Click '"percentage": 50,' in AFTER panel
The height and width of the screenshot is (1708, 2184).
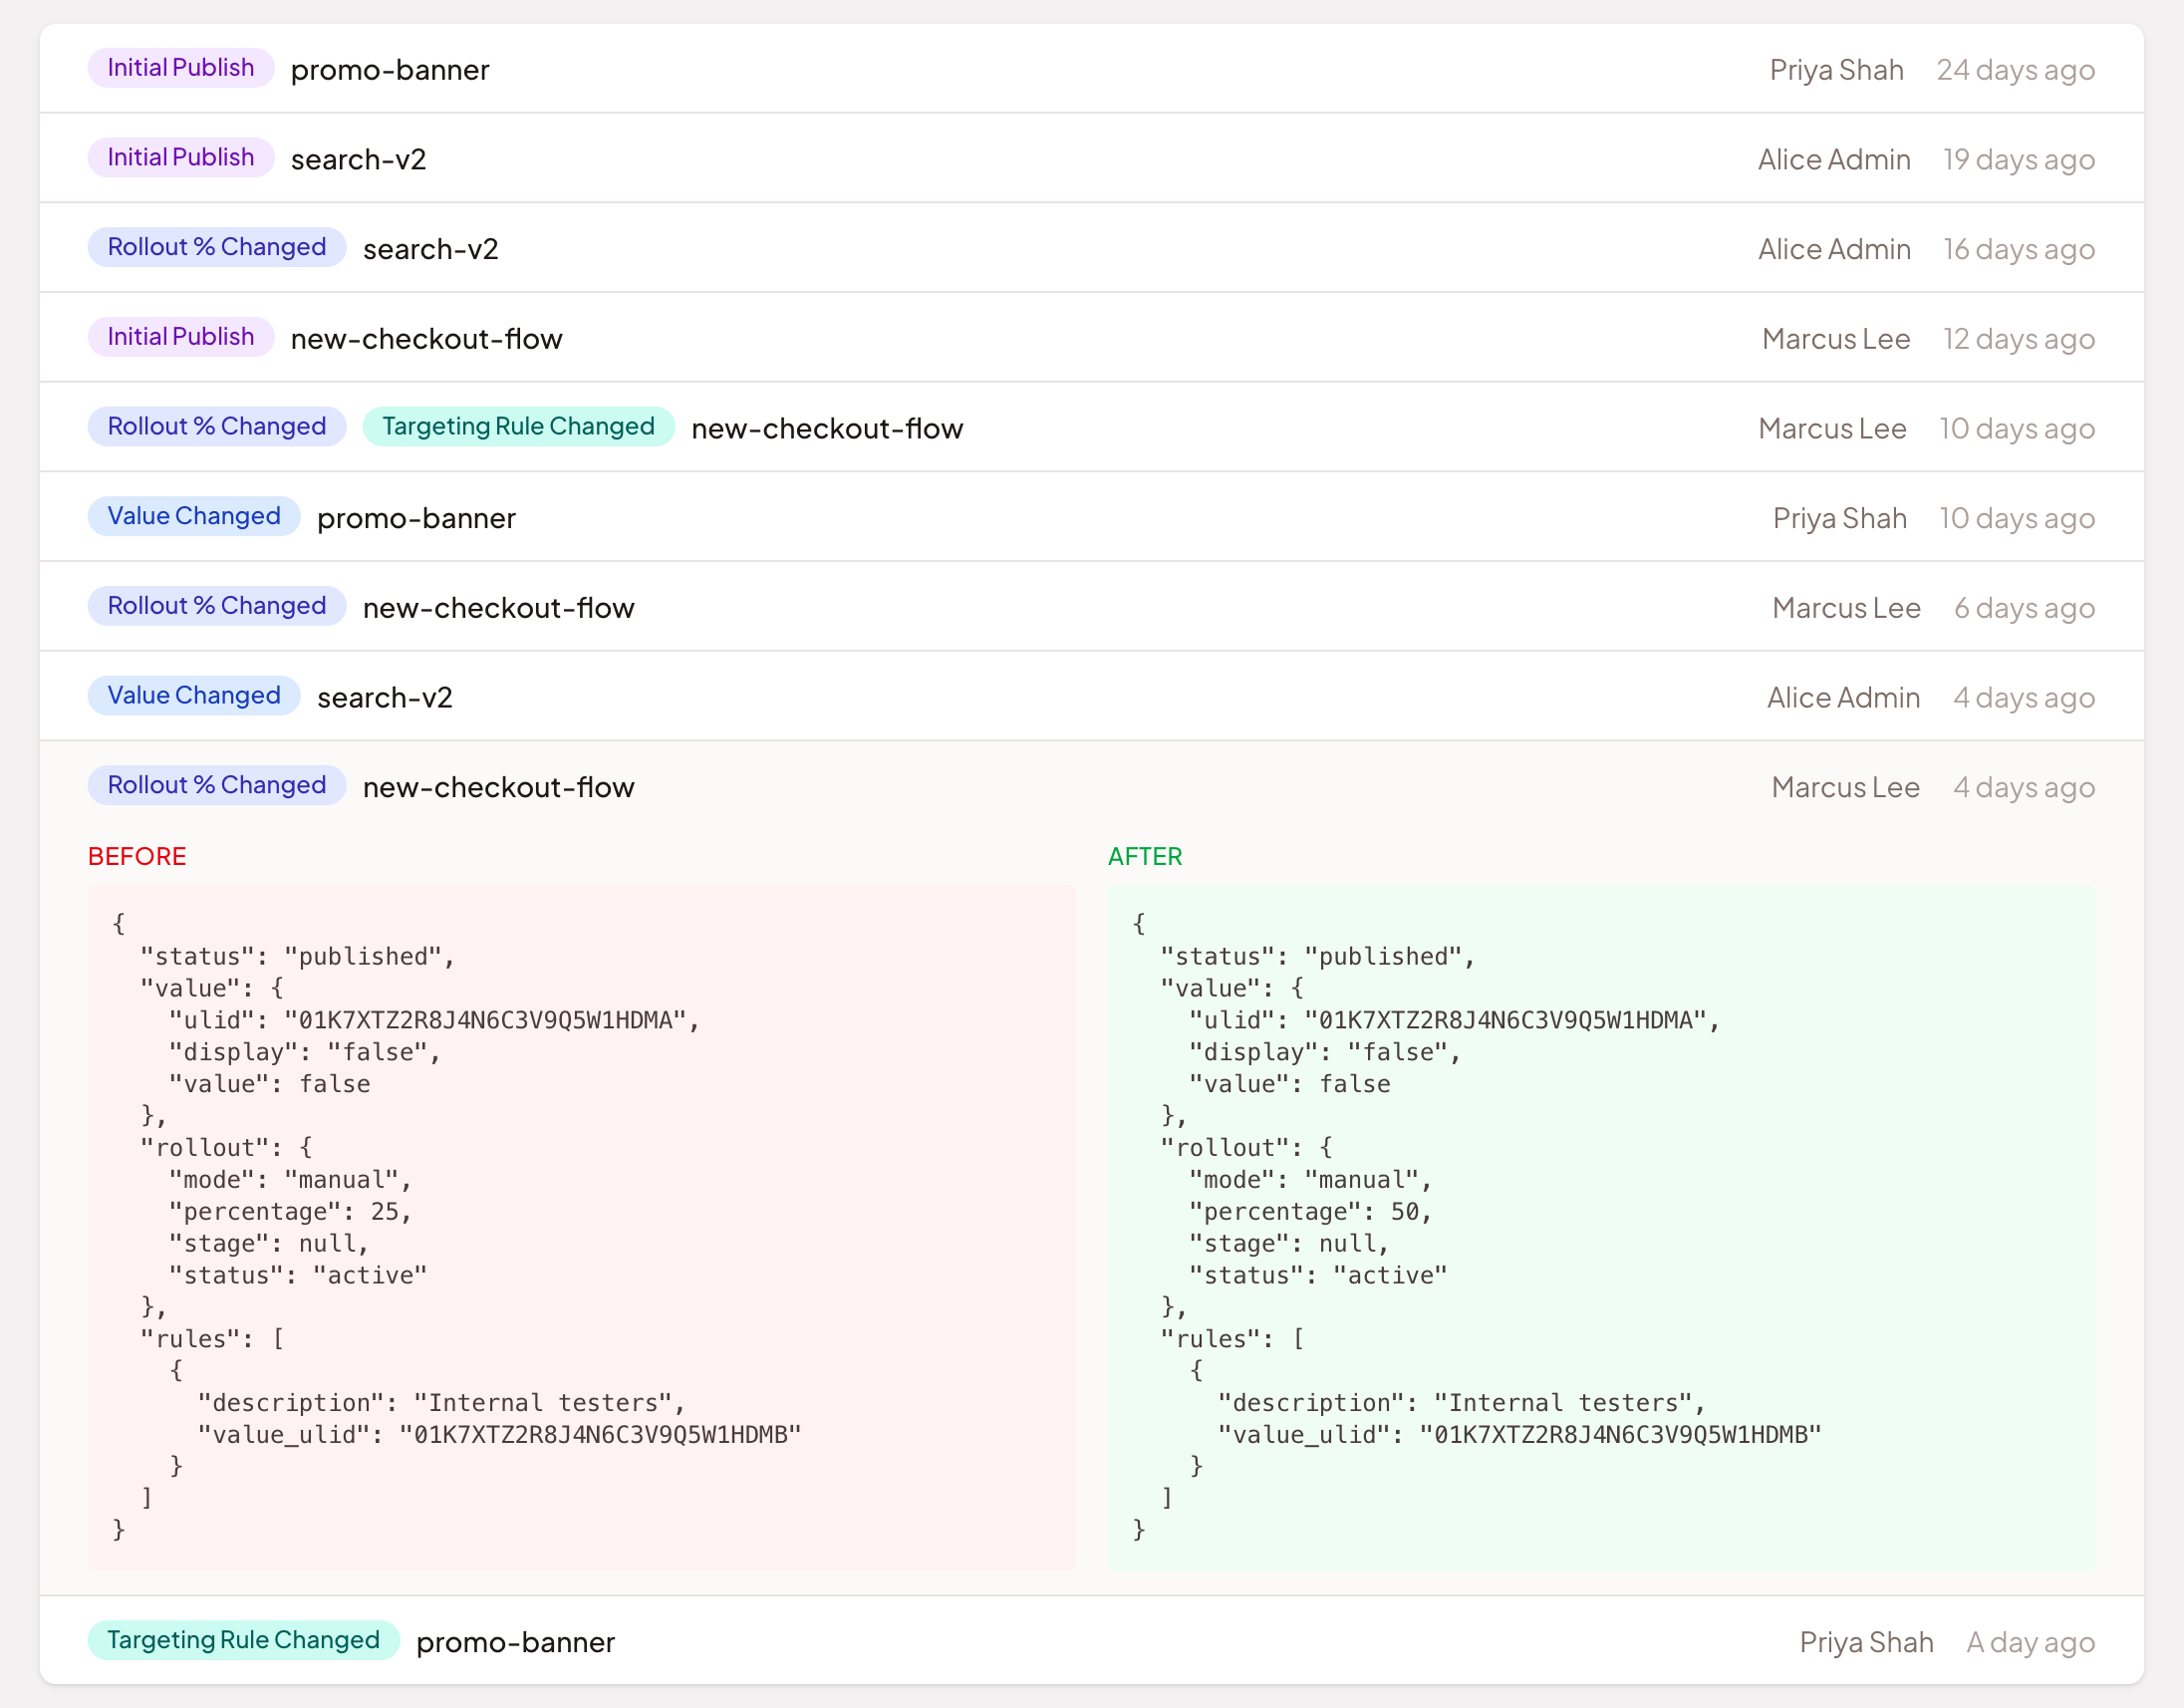pos(1310,1212)
